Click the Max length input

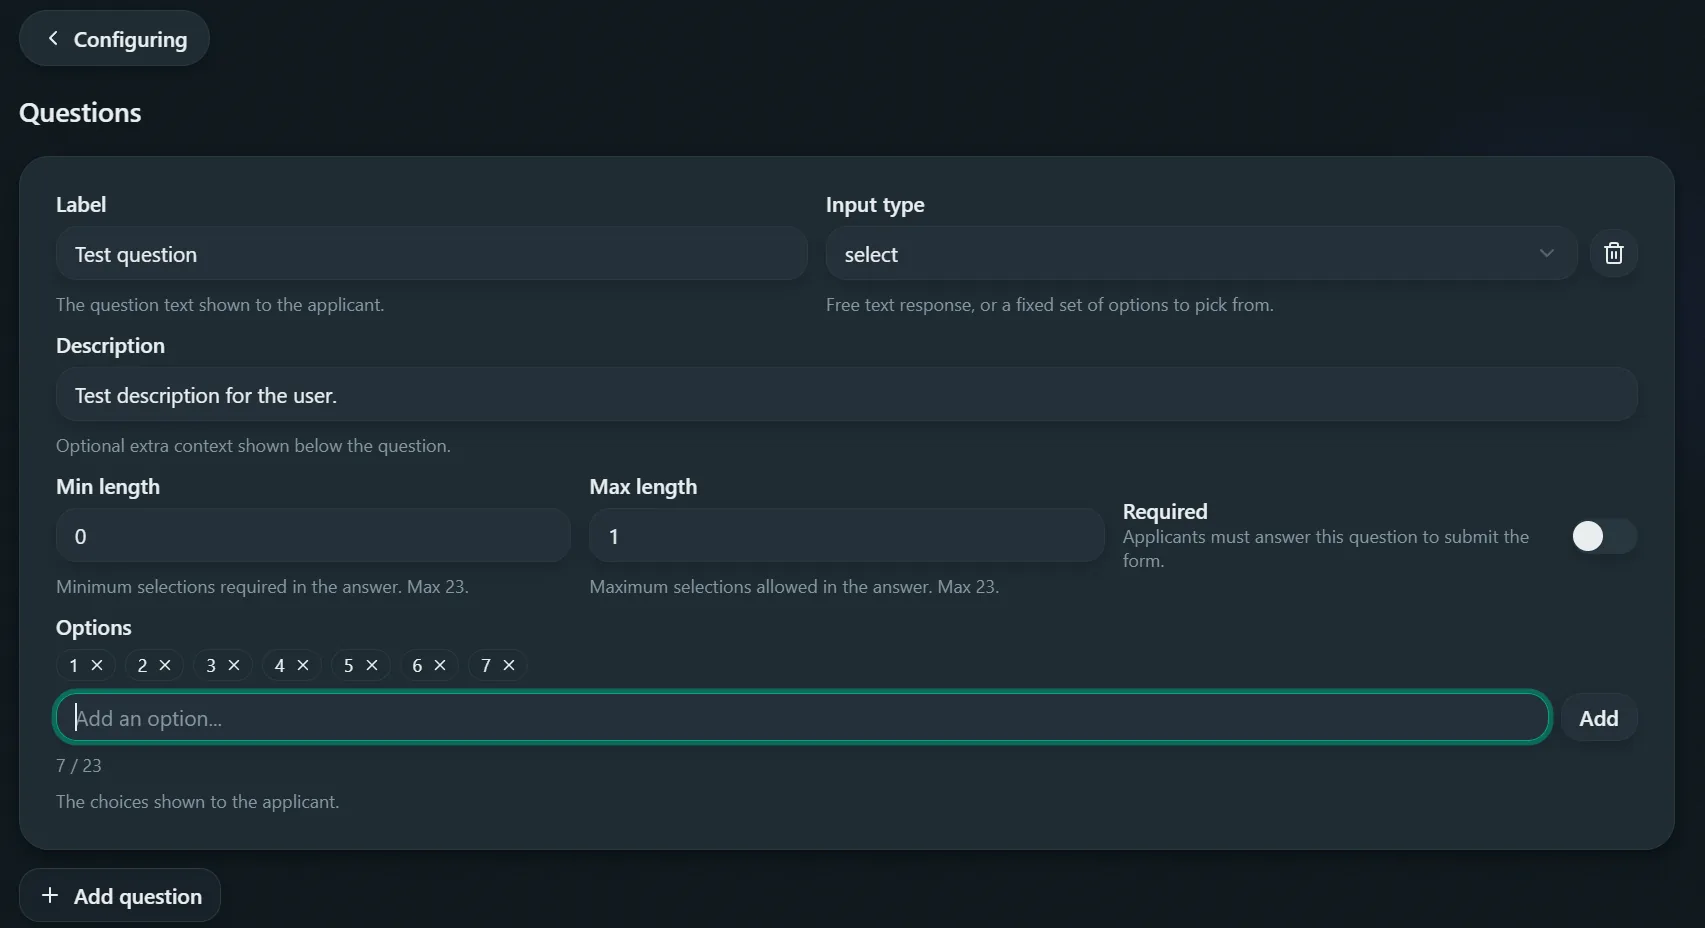pyautogui.click(x=846, y=536)
